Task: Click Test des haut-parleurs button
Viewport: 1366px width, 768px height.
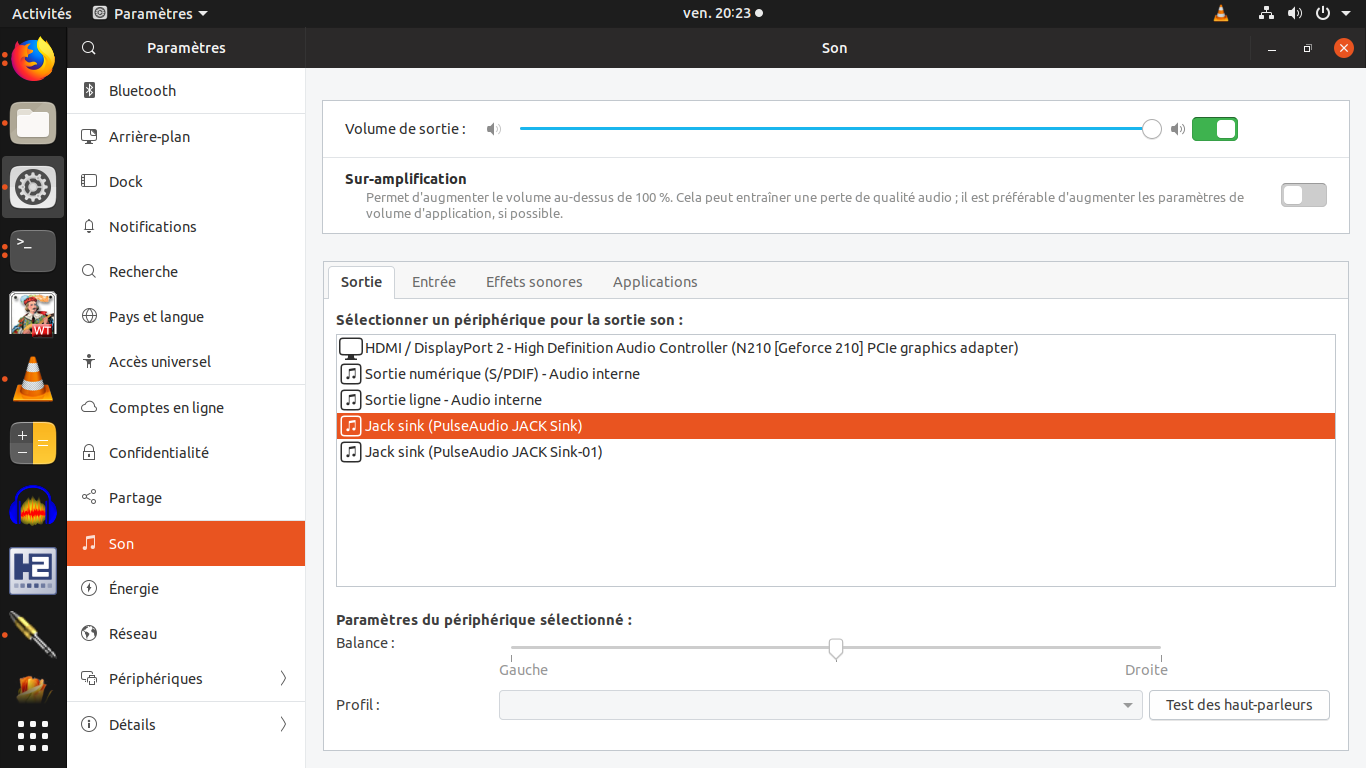Action: pyautogui.click(x=1238, y=705)
